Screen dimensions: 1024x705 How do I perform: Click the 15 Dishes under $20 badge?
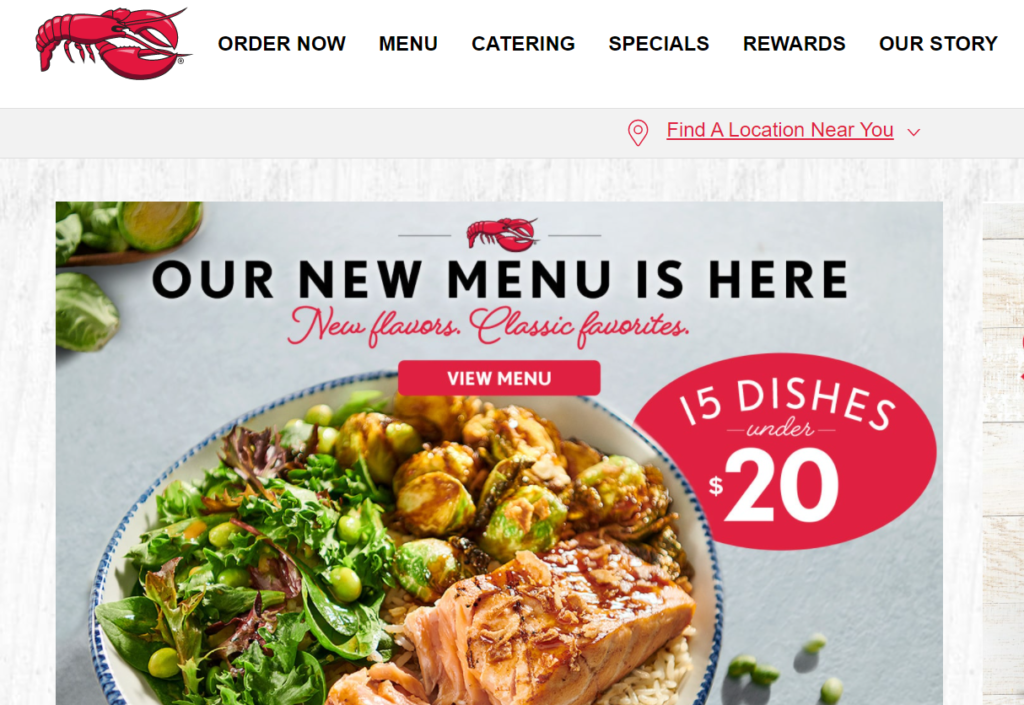click(x=785, y=452)
